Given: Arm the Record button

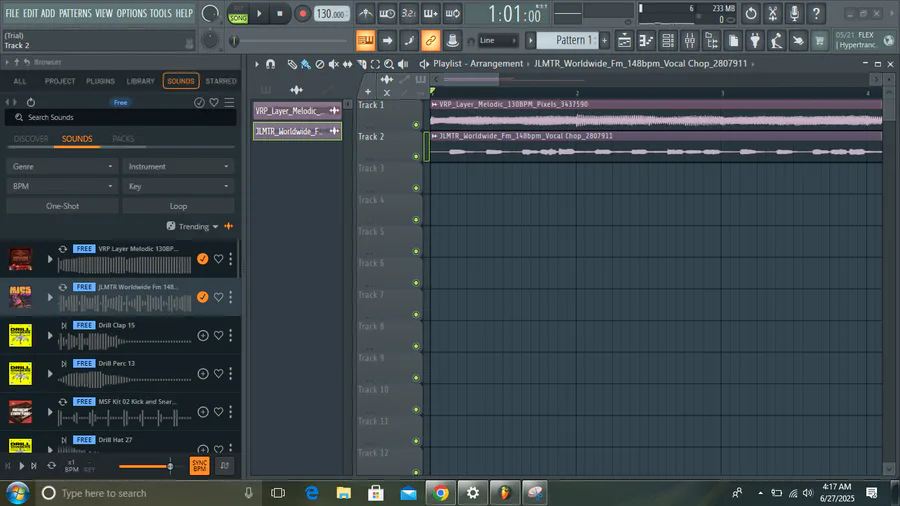Looking at the screenshot, I should (x=302, y=14).
